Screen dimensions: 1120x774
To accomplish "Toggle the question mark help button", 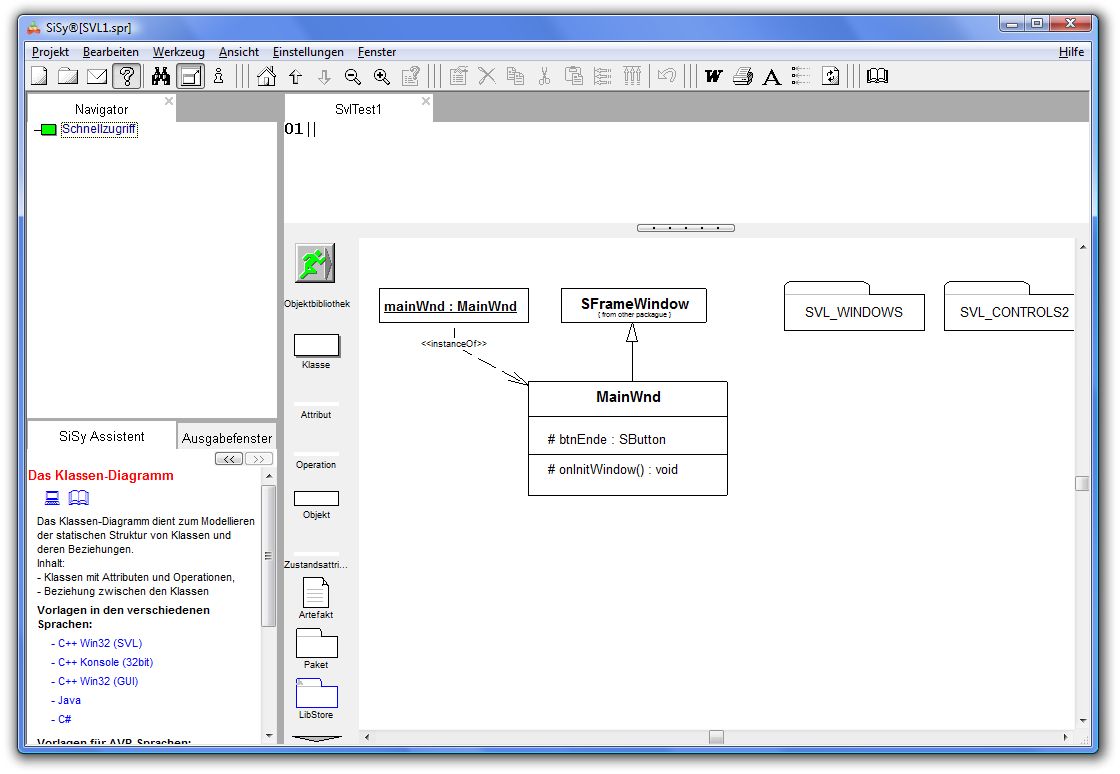I will (x=126, y=76).
